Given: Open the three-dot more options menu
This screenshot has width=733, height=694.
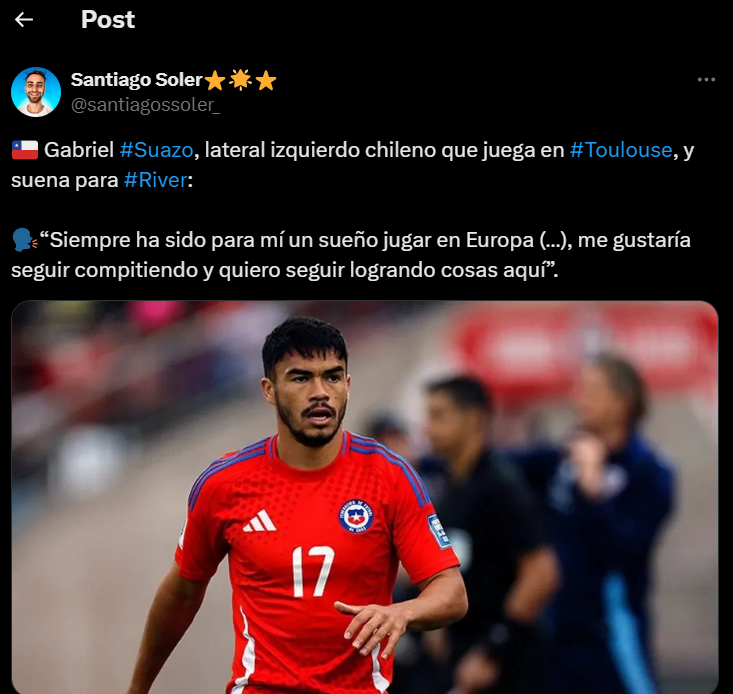Looking at the screenshot, I should pyautogui.click(x=706, y=80).
